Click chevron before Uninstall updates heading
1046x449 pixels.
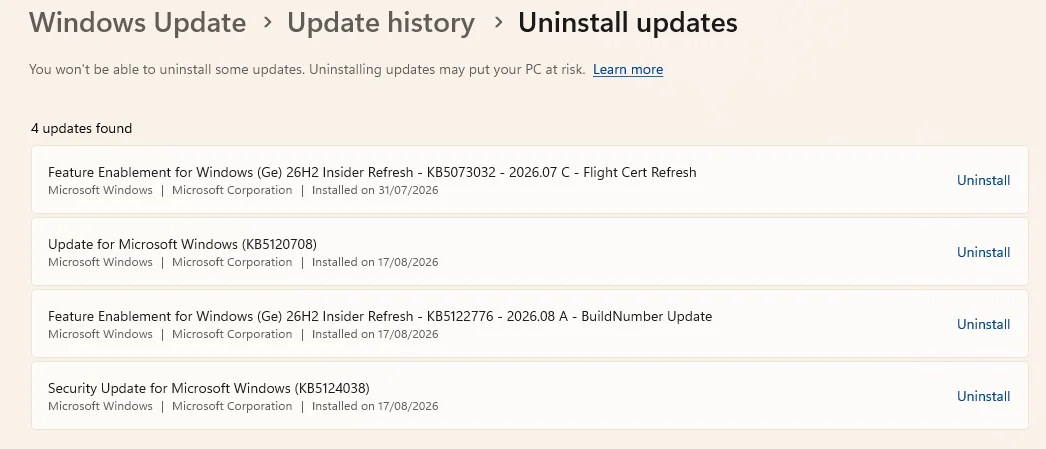click(498, 23)
